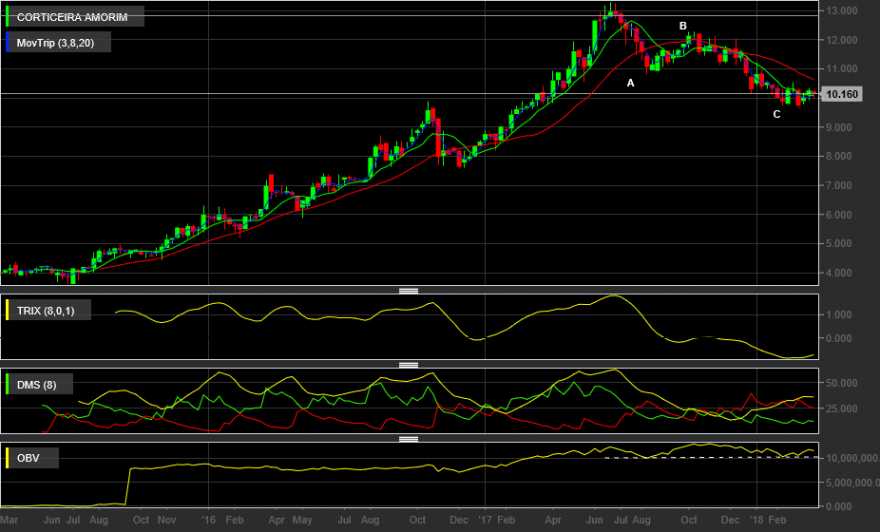Screen dimensions: 880x532
Task: Click wave label B on the chart
Action: 683,26
